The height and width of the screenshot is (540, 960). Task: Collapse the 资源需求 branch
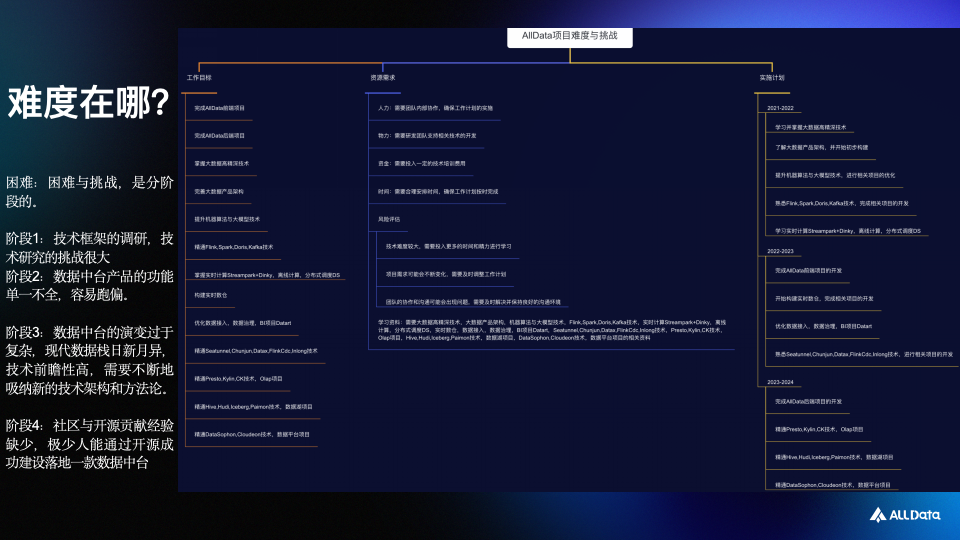click(383, 77)
